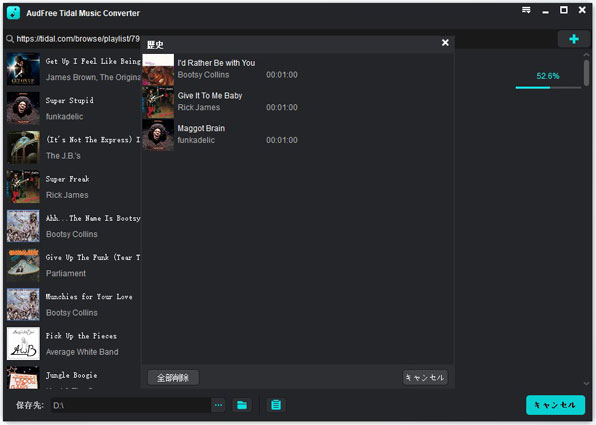Click The J.B.'s track album cover

(23, 147)
